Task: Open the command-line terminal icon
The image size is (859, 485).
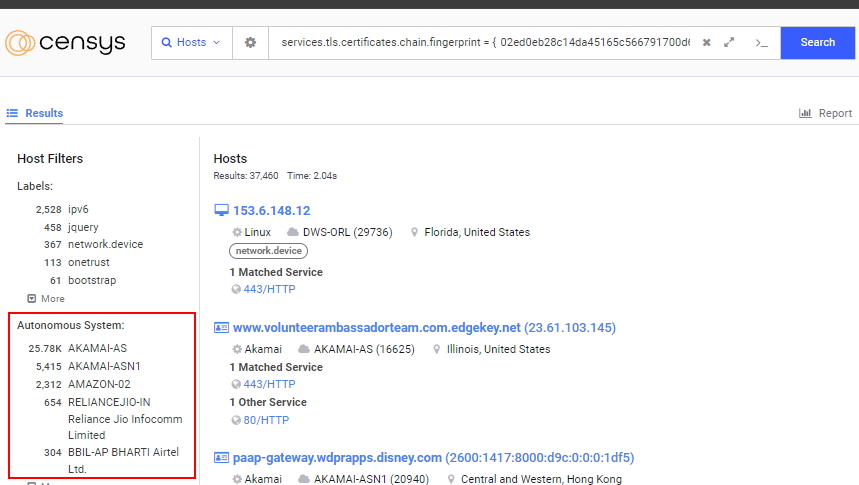Action: coord(761,43)
